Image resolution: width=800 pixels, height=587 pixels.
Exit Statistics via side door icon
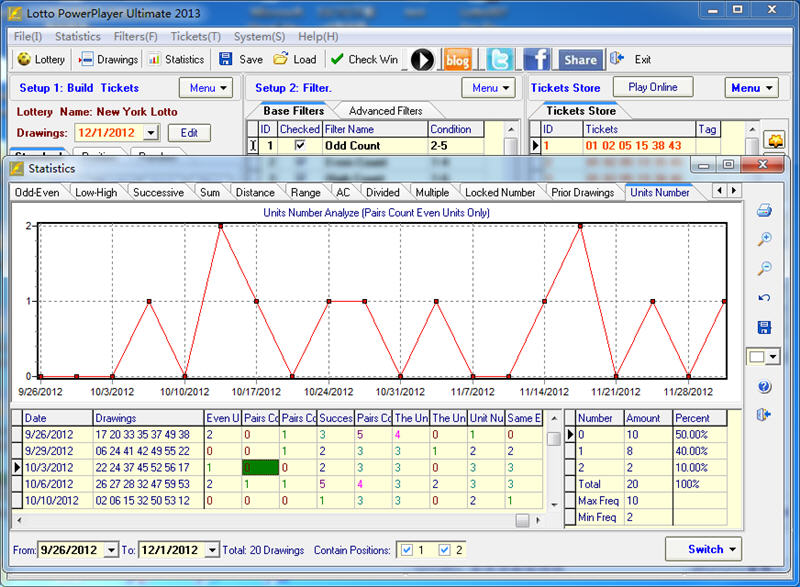tap(764, 415)
